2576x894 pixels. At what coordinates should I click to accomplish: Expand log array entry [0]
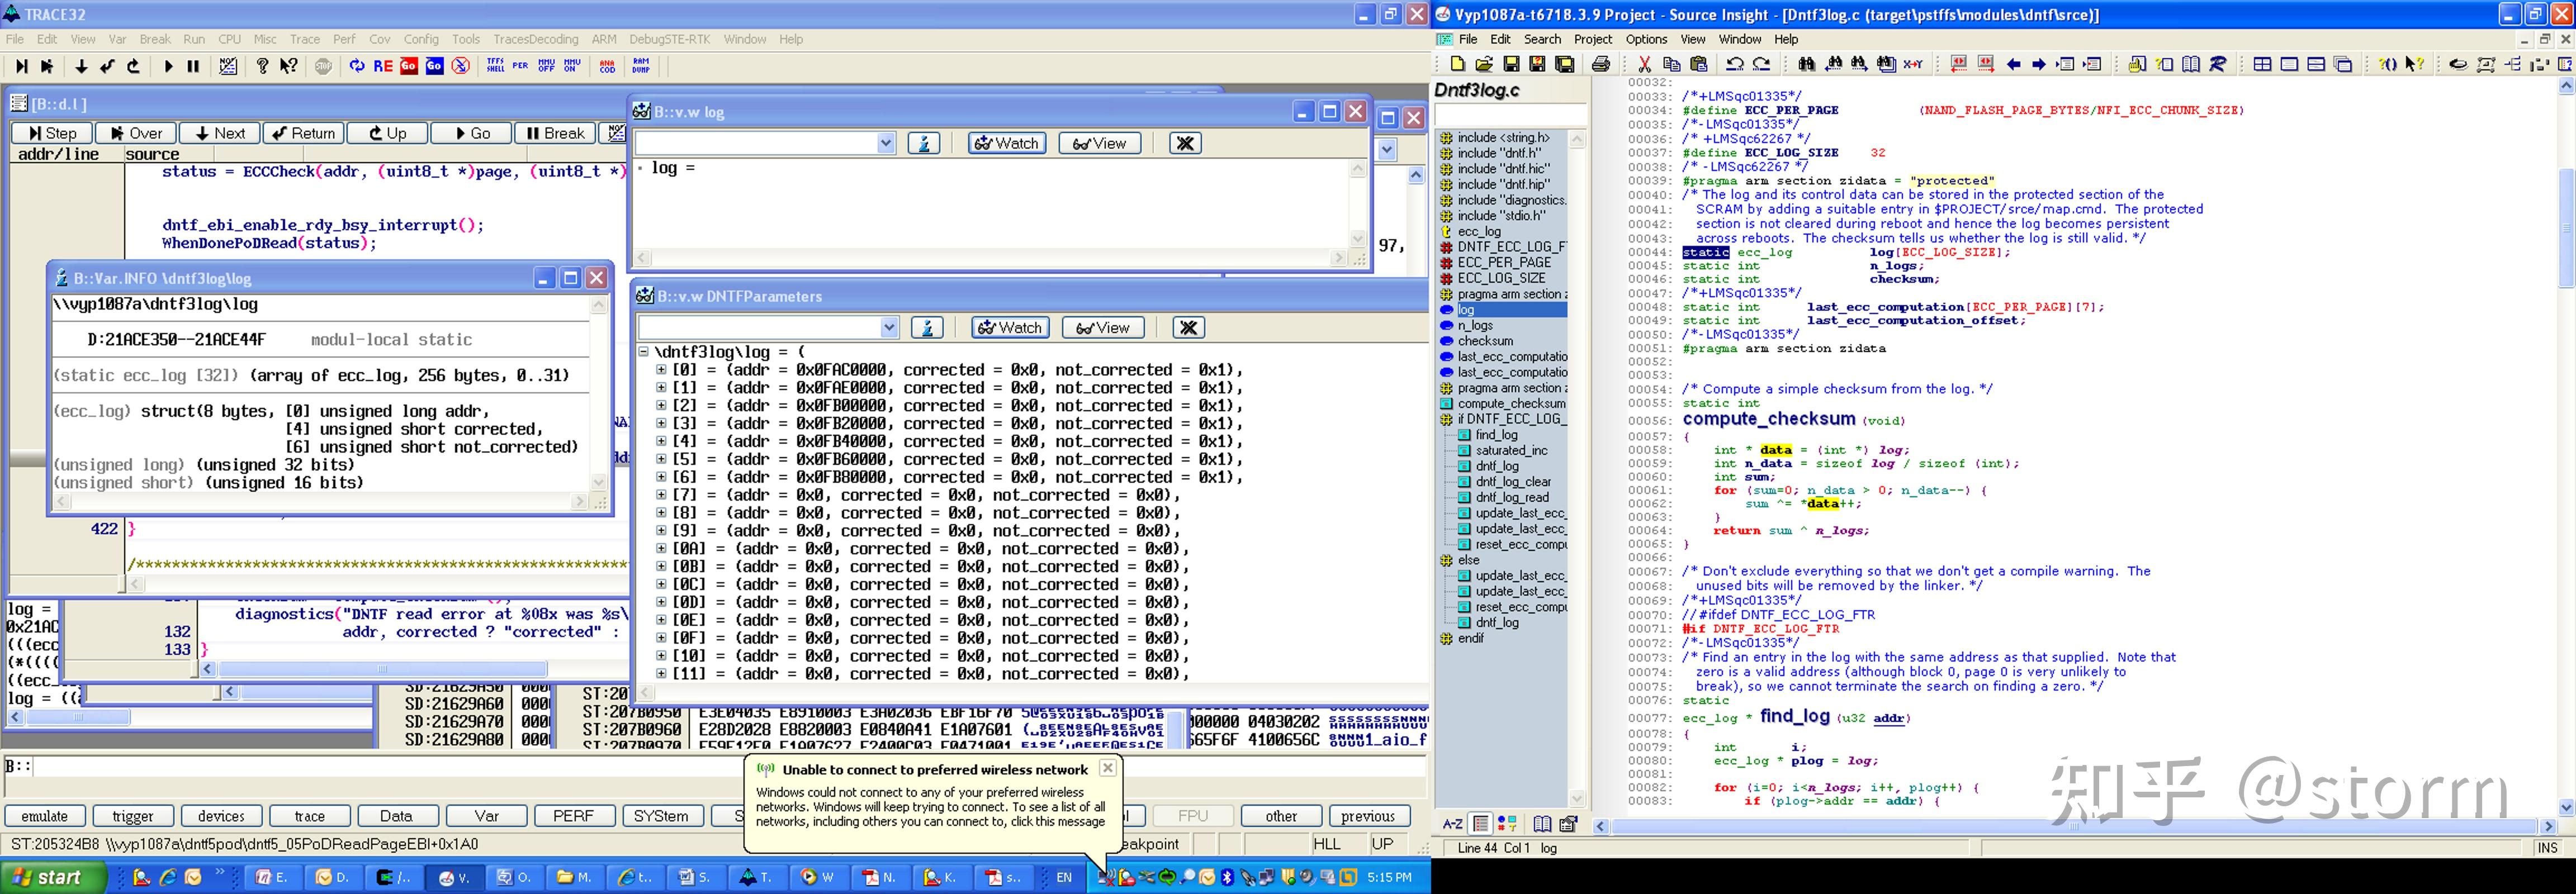661,370
